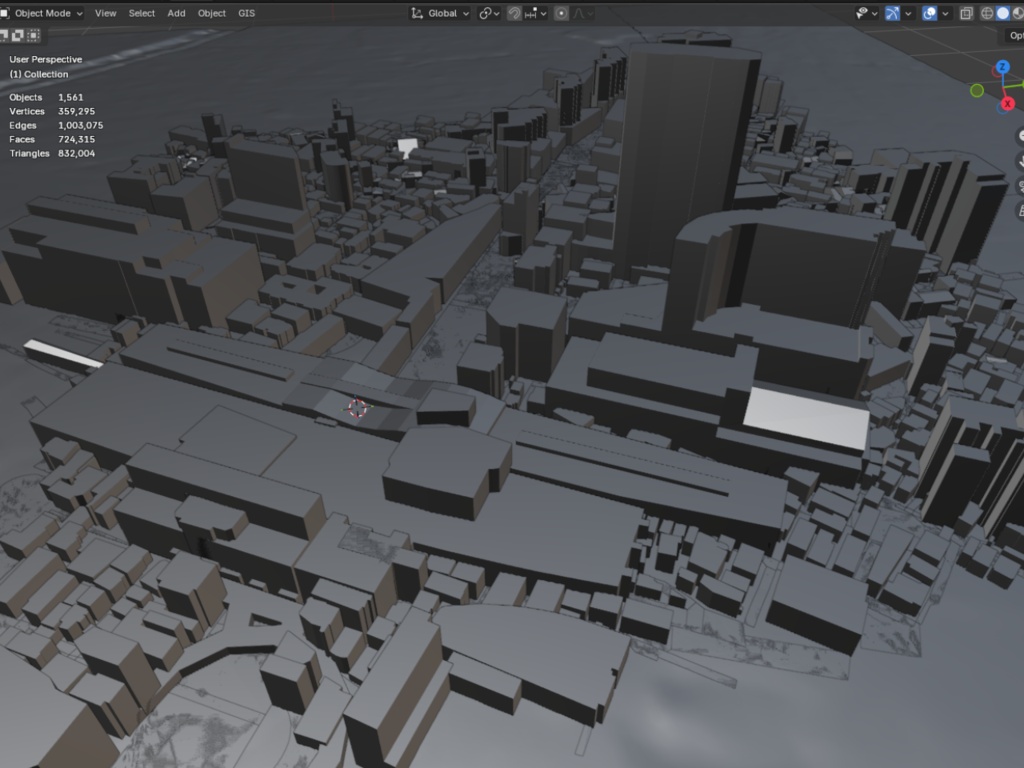Screen dimensions: 1024x768
Task: Open the View menu
Action: tap(105, 13)
